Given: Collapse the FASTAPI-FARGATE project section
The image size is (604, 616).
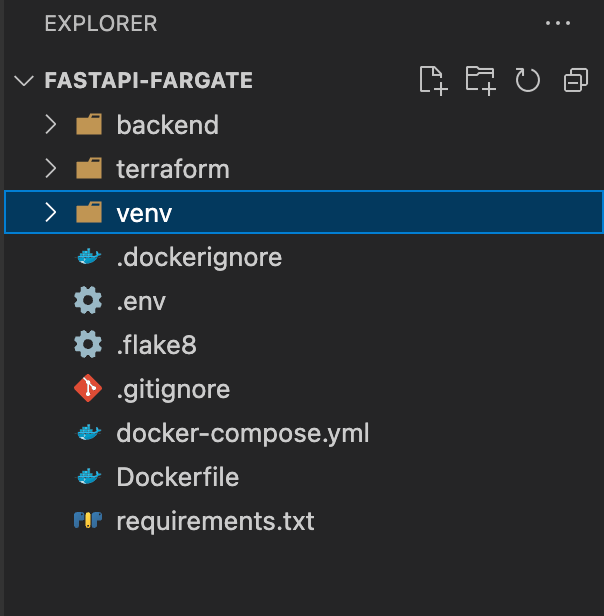Looking at the screenshot, I should [x=25, y=81].
